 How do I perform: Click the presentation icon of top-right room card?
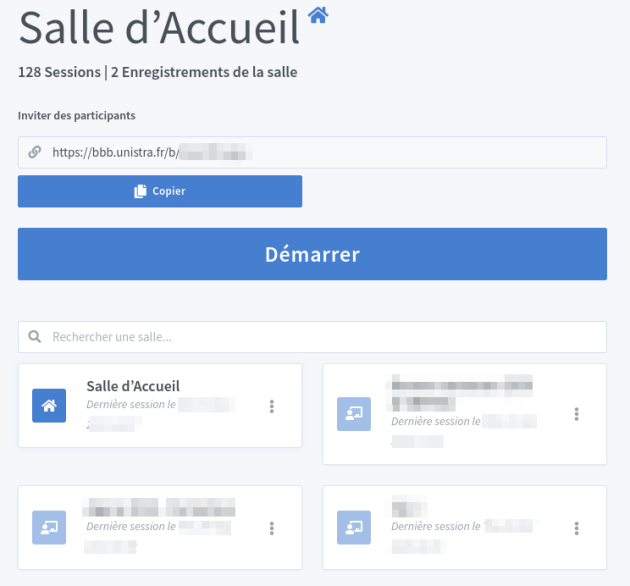(354, 414)
